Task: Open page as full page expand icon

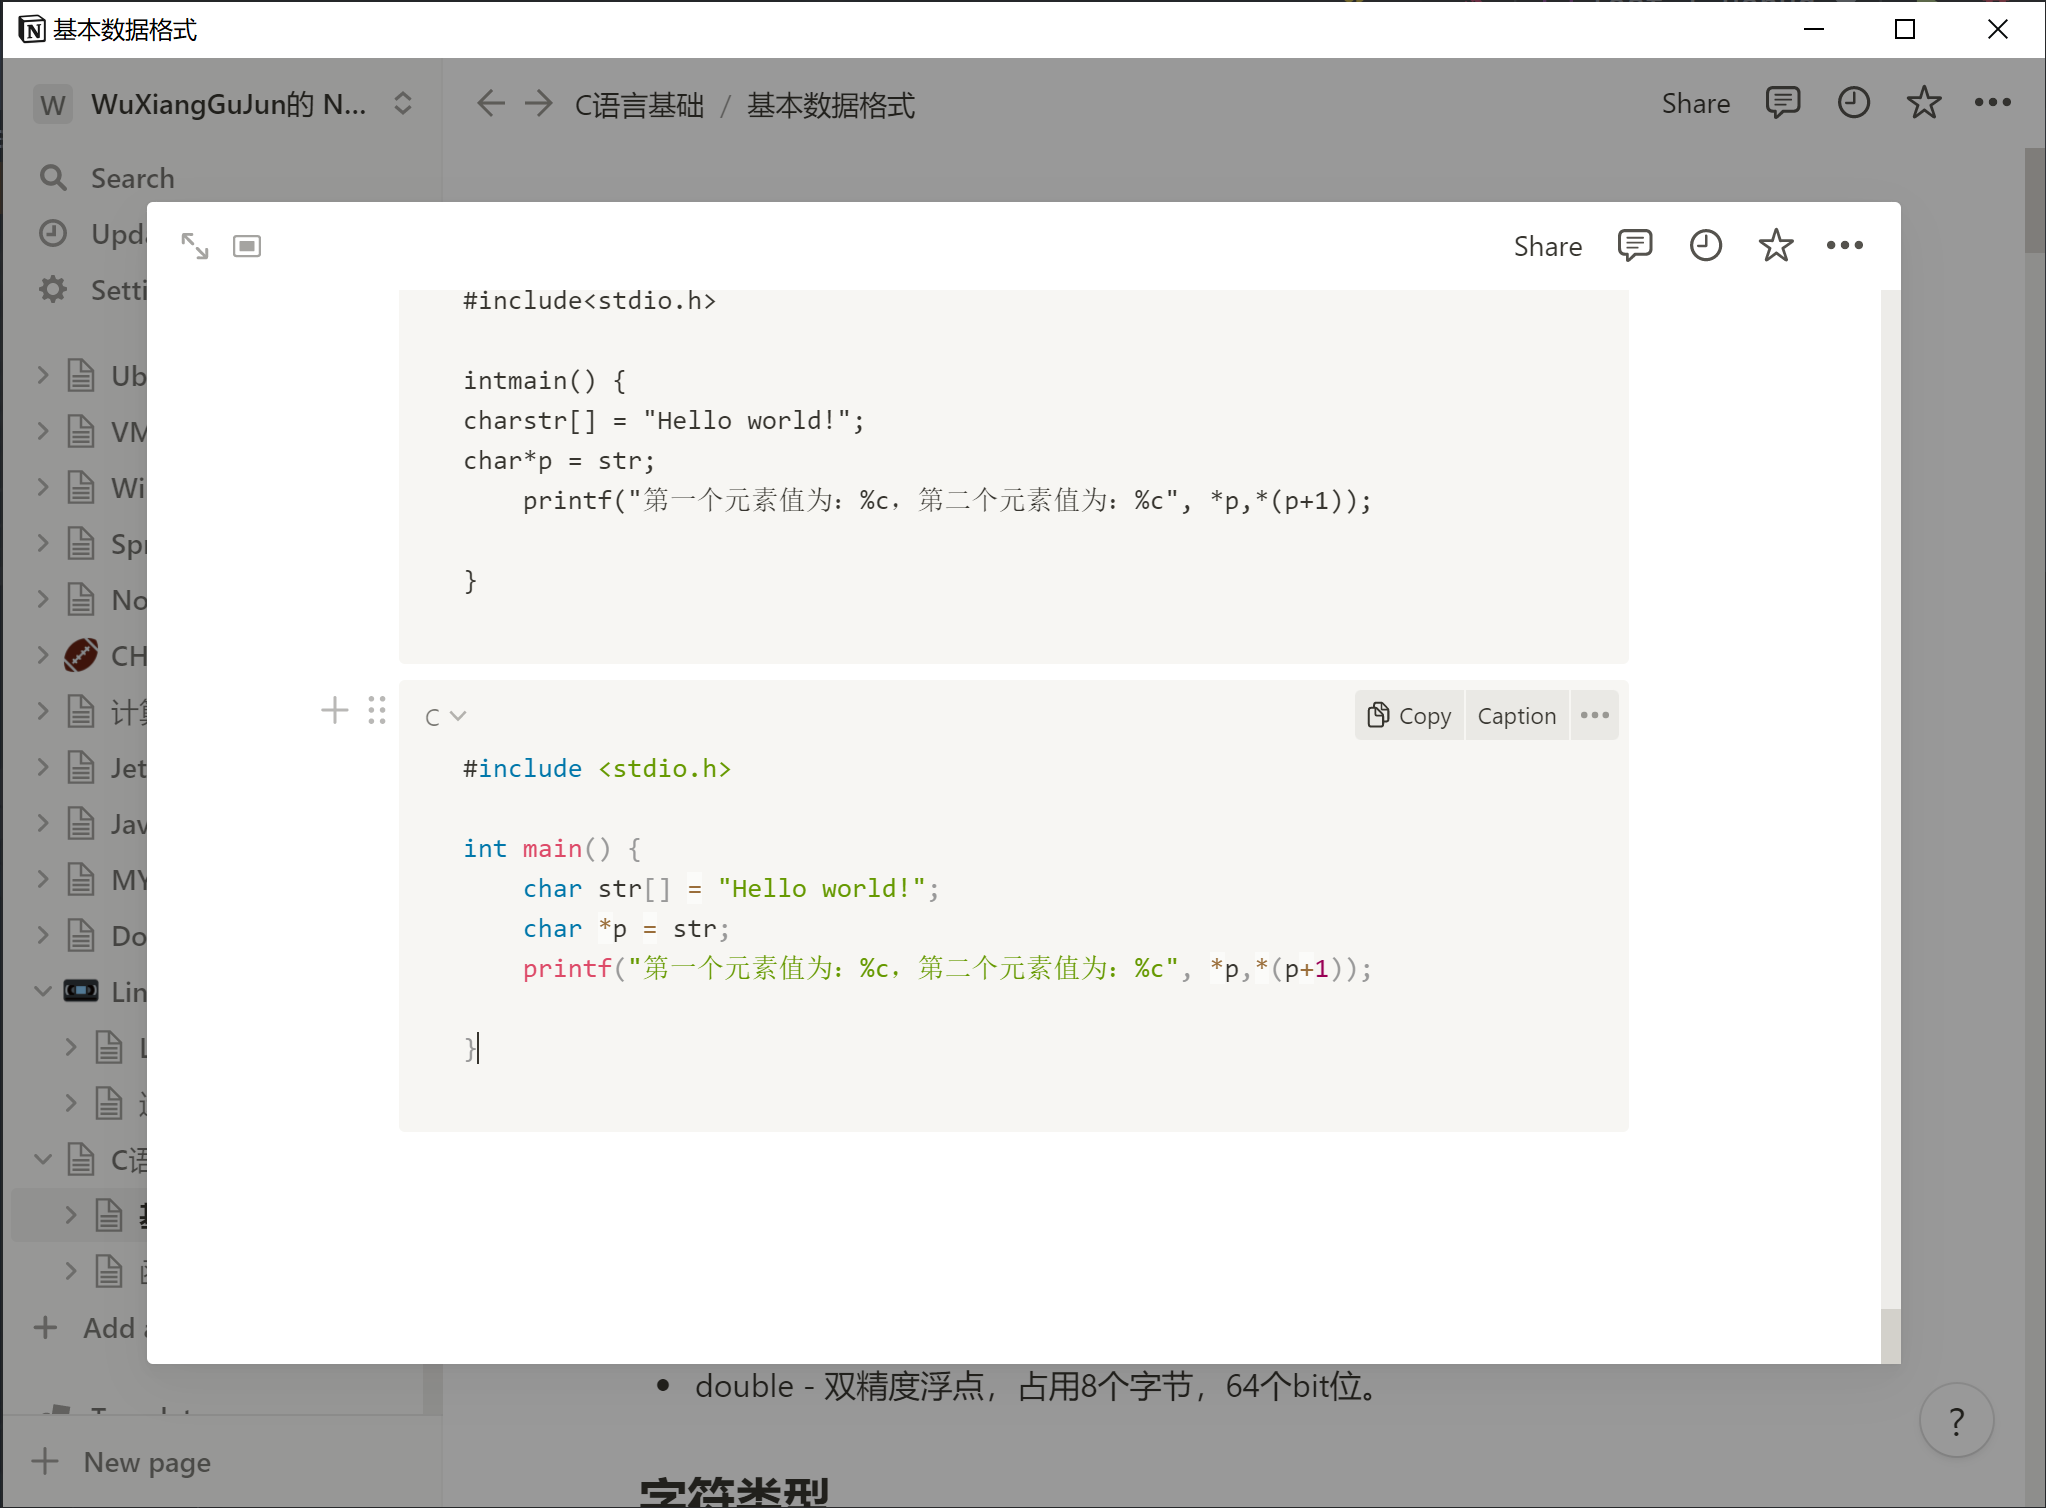Action: [194, 246]
